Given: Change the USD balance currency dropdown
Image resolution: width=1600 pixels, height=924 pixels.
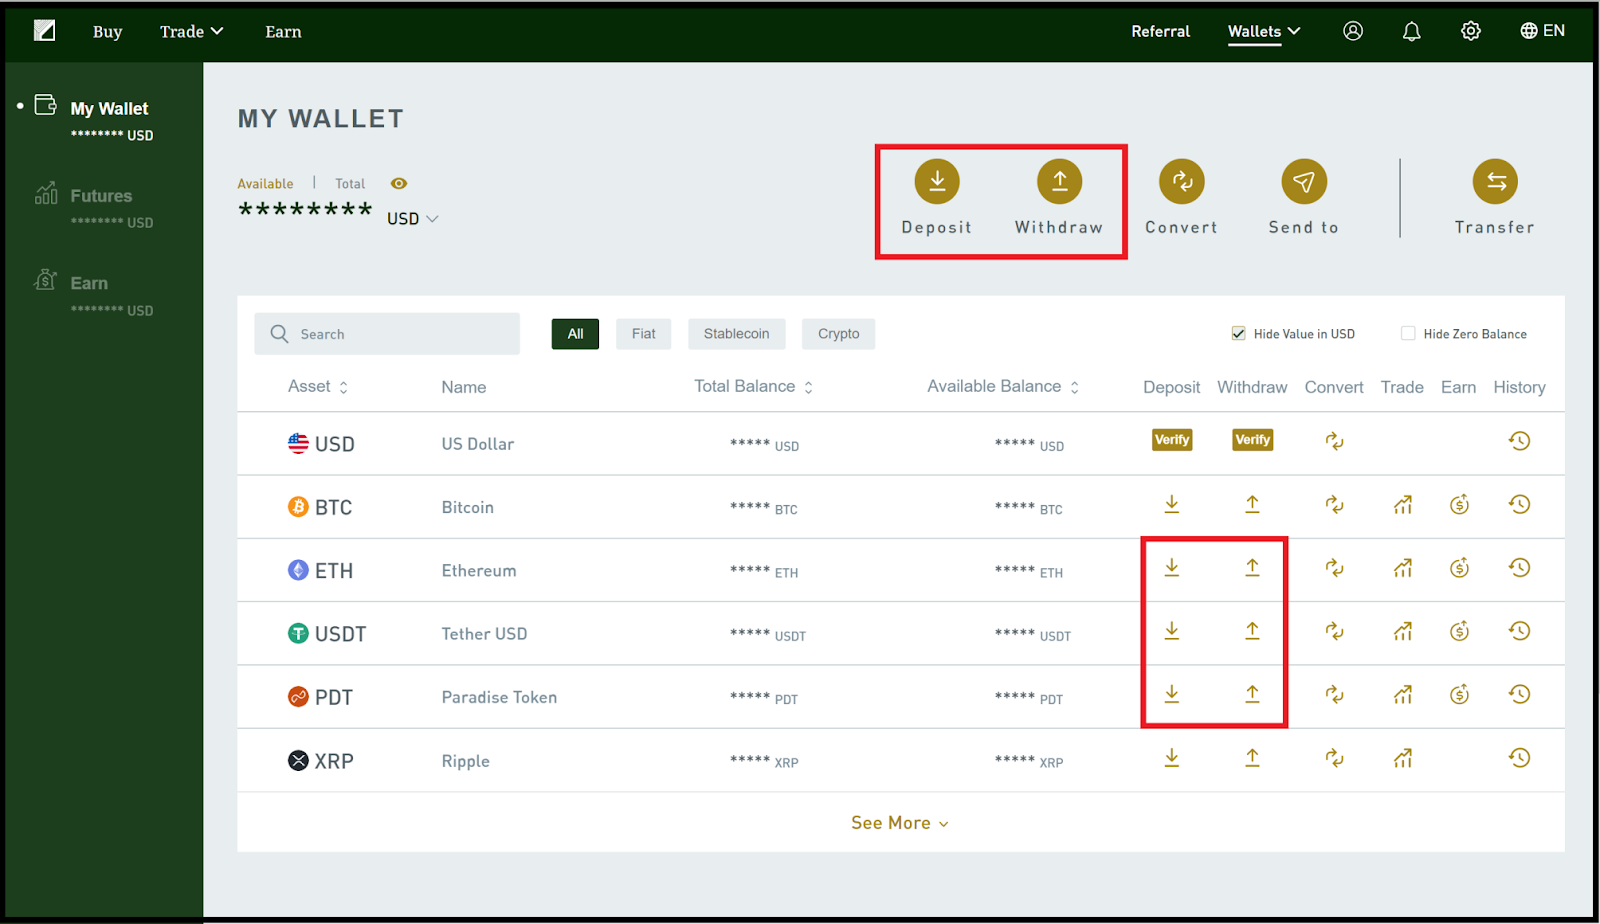Looking at the screenshot, I should [x=412, y=219].
